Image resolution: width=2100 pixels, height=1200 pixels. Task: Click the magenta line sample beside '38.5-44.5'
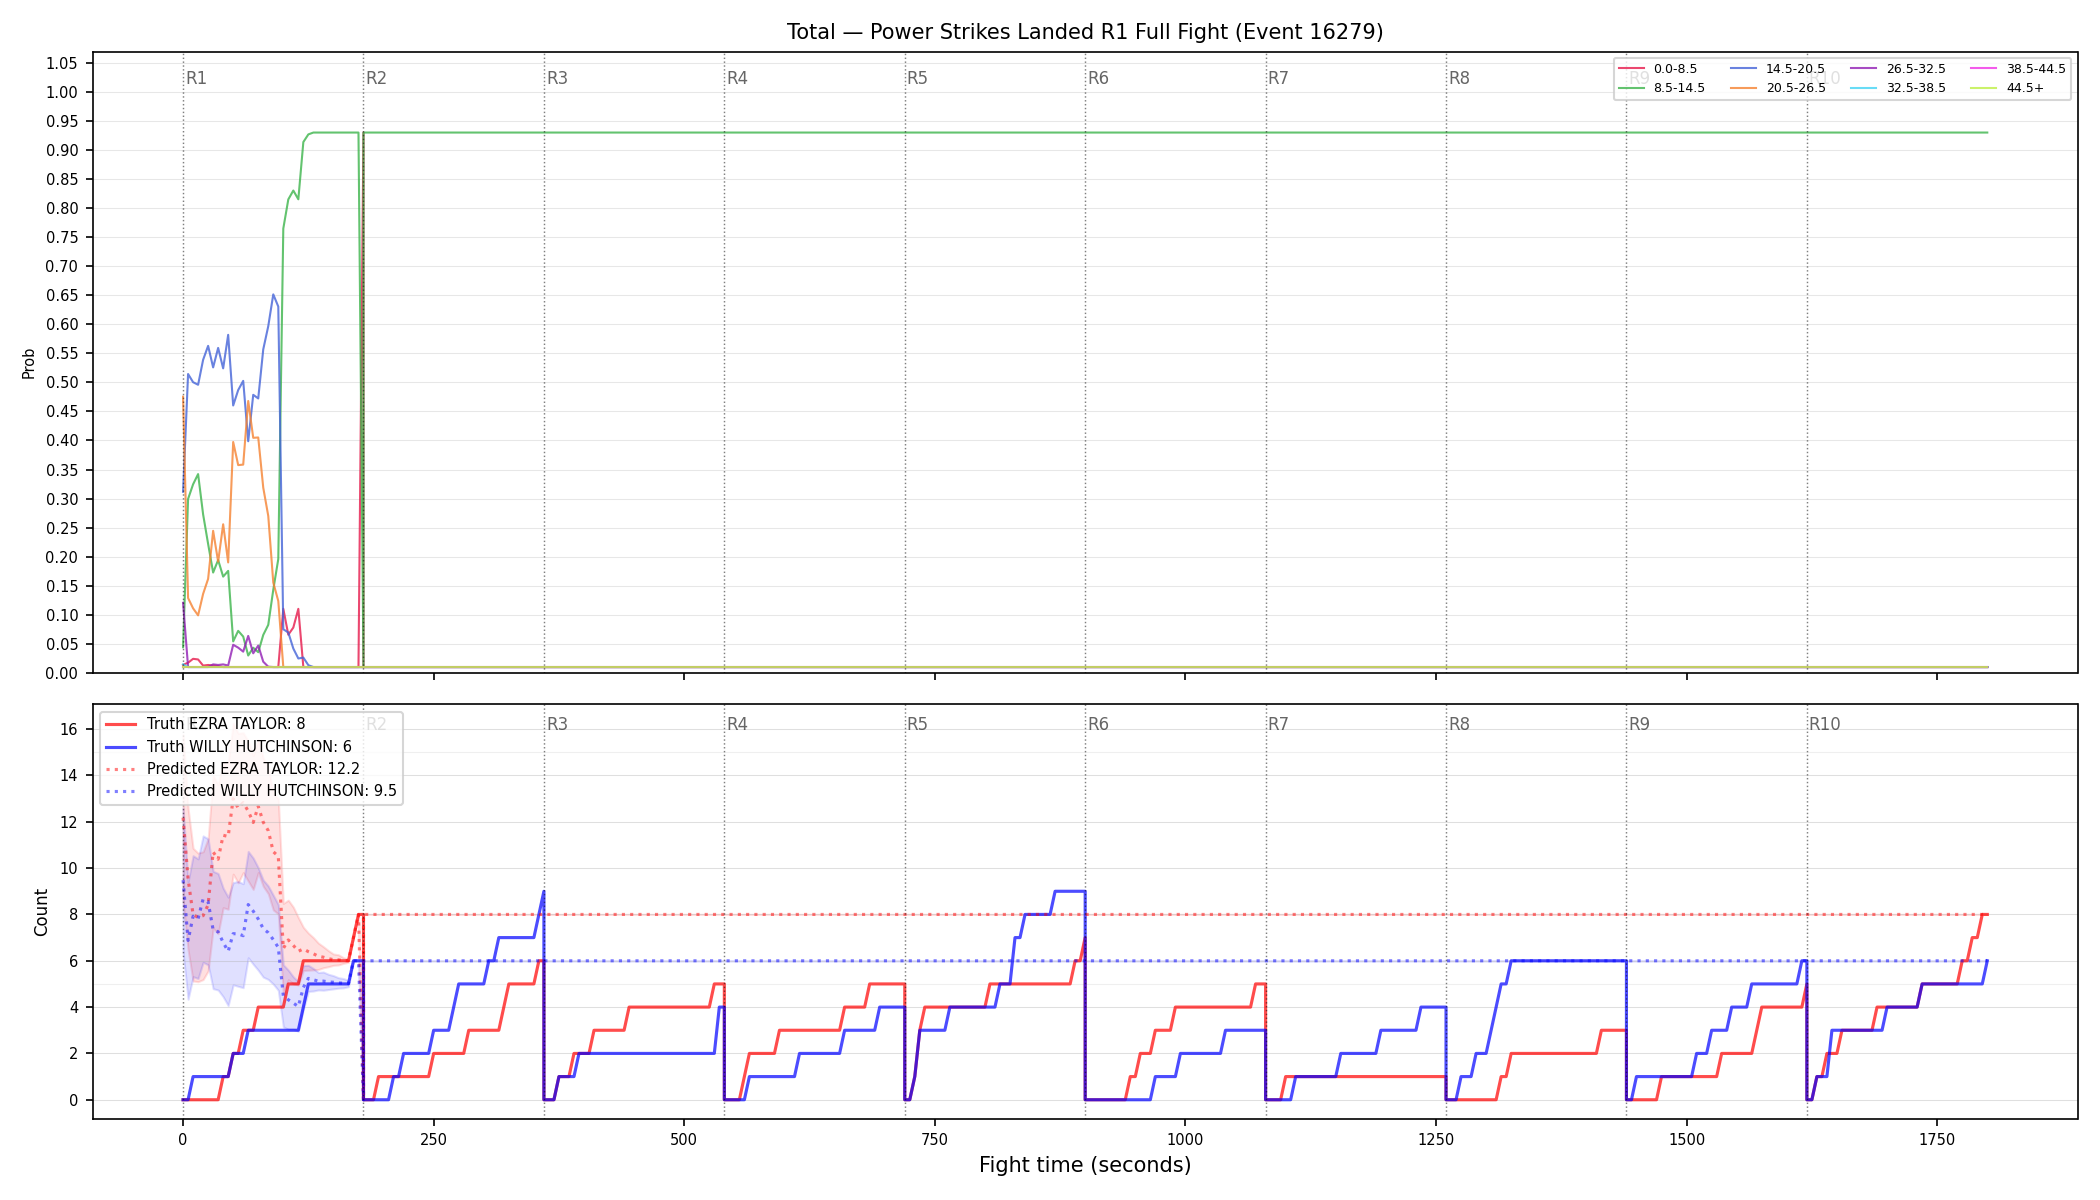coord(1984,69)
